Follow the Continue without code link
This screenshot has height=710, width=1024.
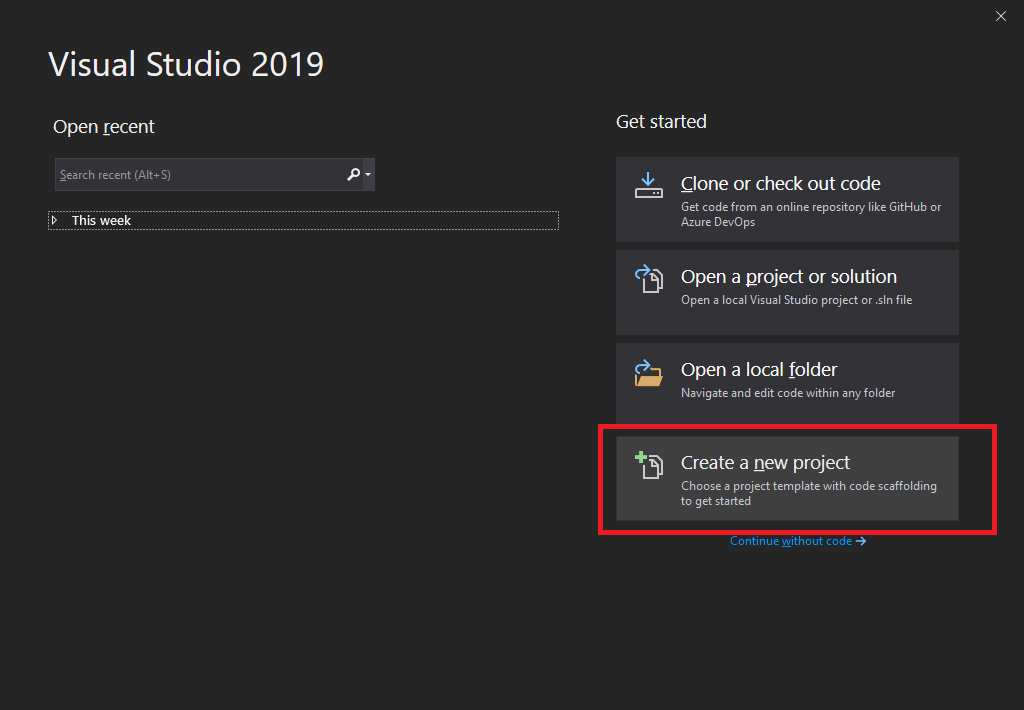click(x=797, y=541)
